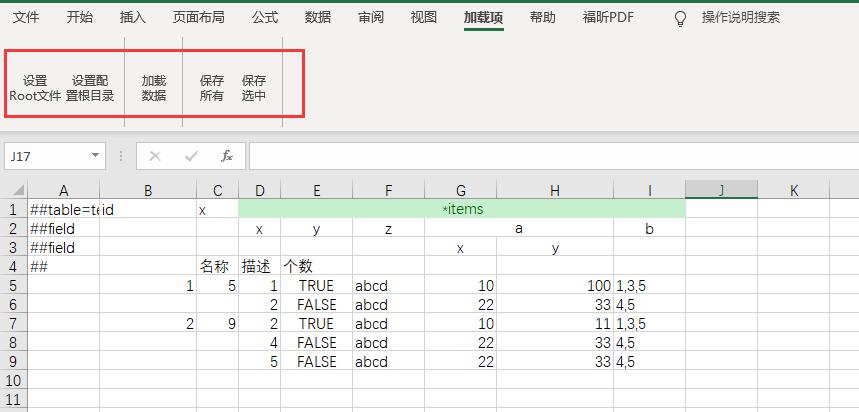Screen dimensions: 859x412
Task: Click the formula bar cancel X icon
Action: [155, 156]
